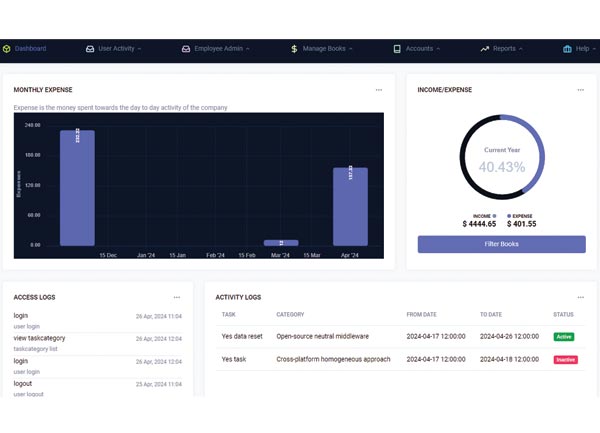600x433 pixels.
Task: Click the Dashboard cube icon
Action: tap(7, 48)
